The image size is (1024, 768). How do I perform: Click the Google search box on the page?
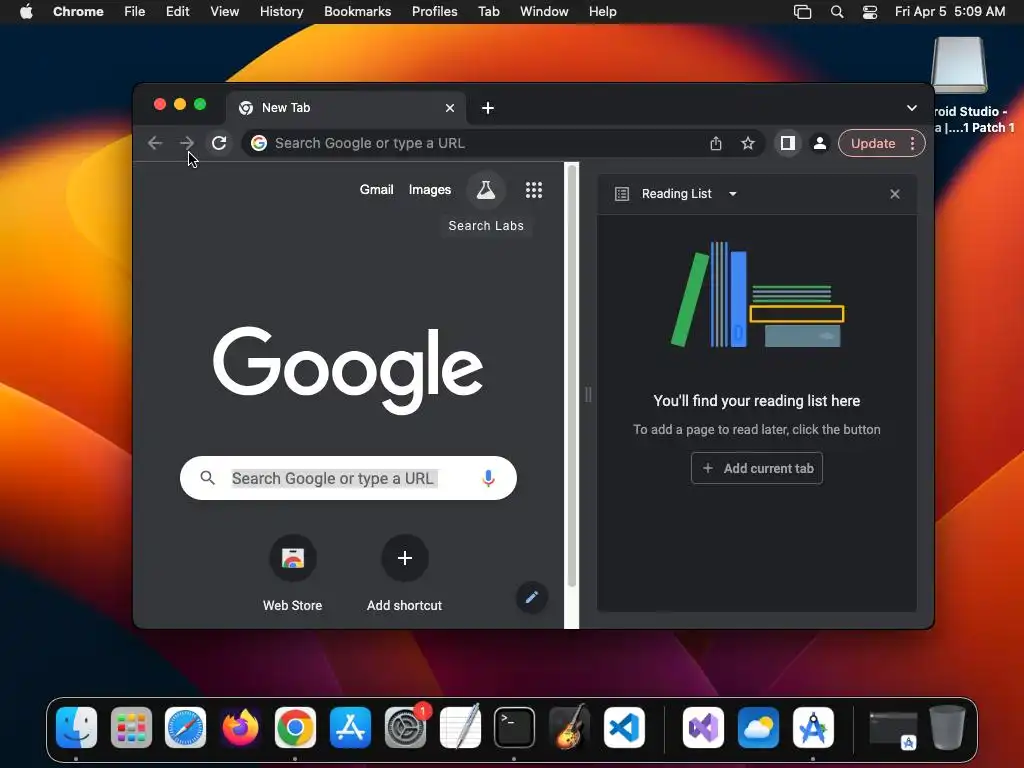[x=348, y=478]
